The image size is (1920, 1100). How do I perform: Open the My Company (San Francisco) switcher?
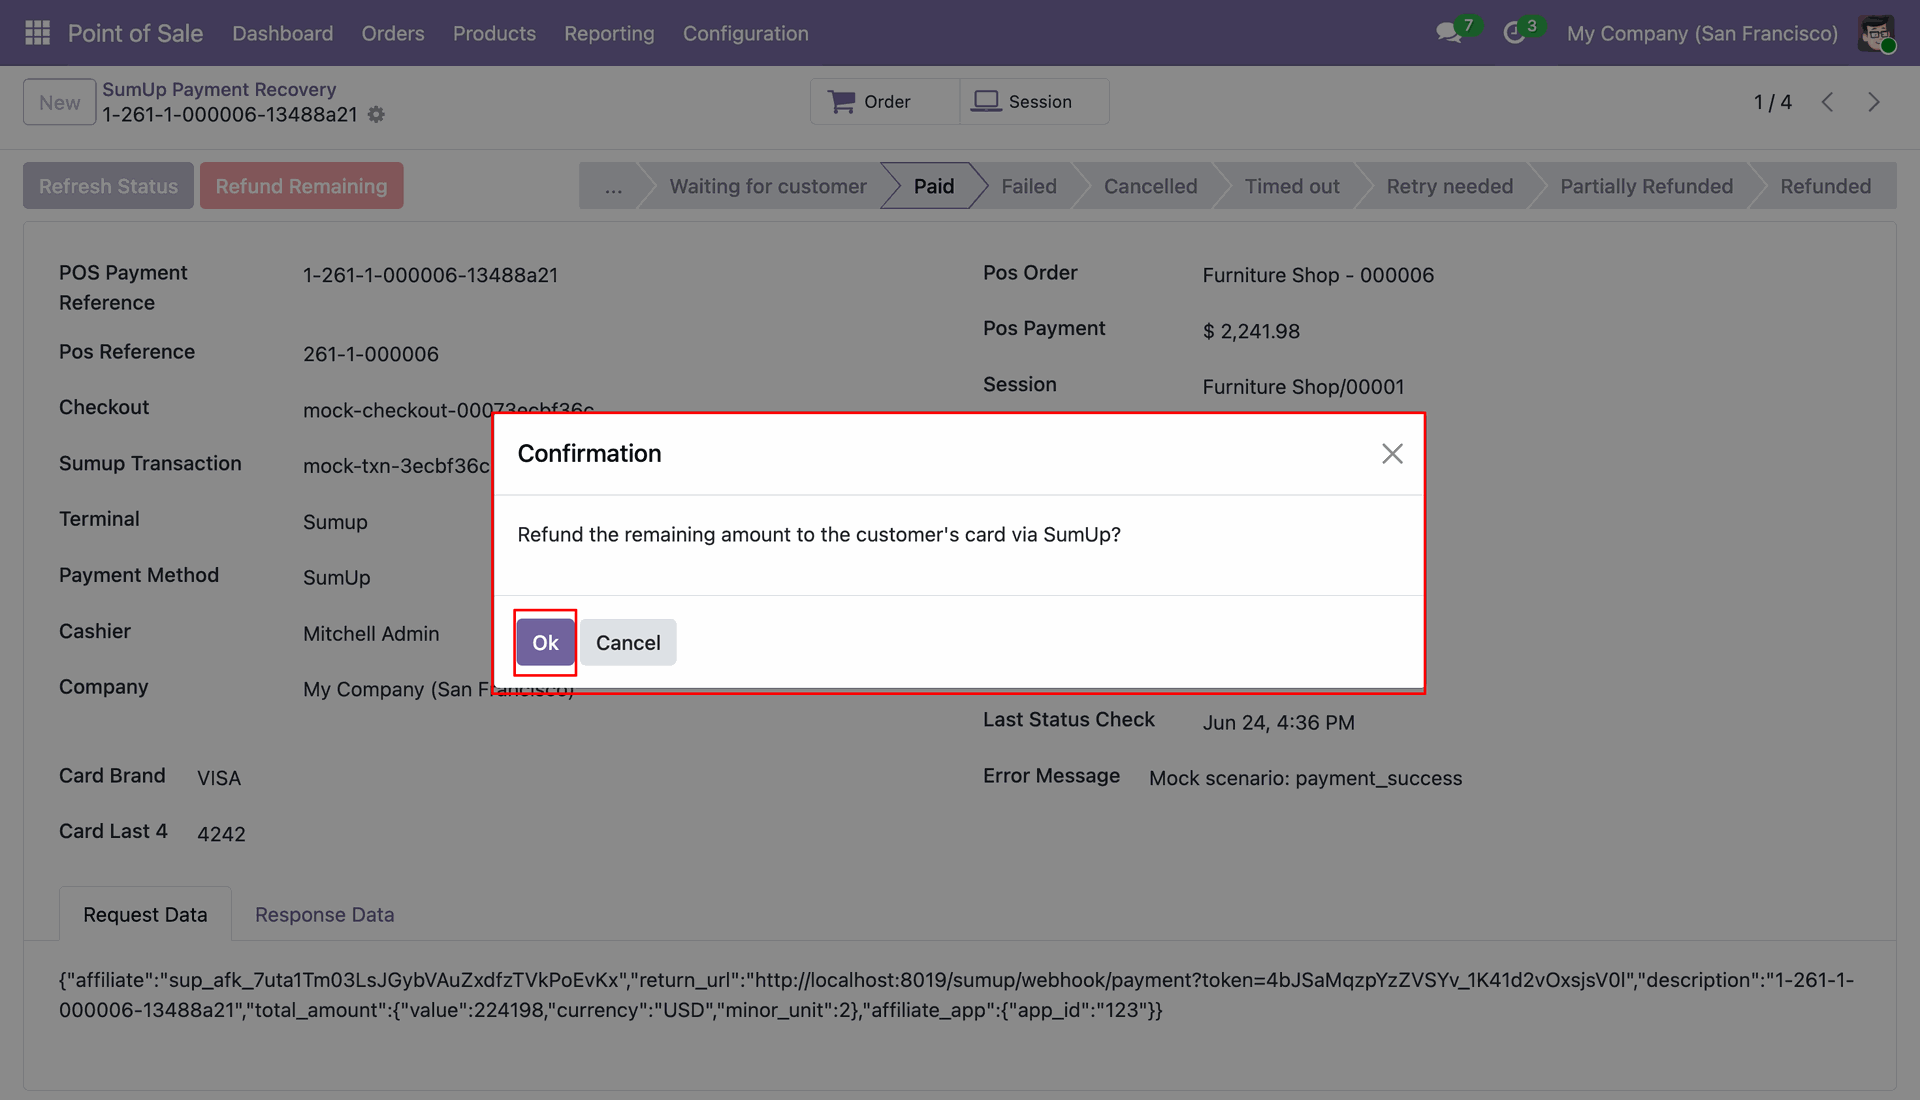pos(1702,33)
